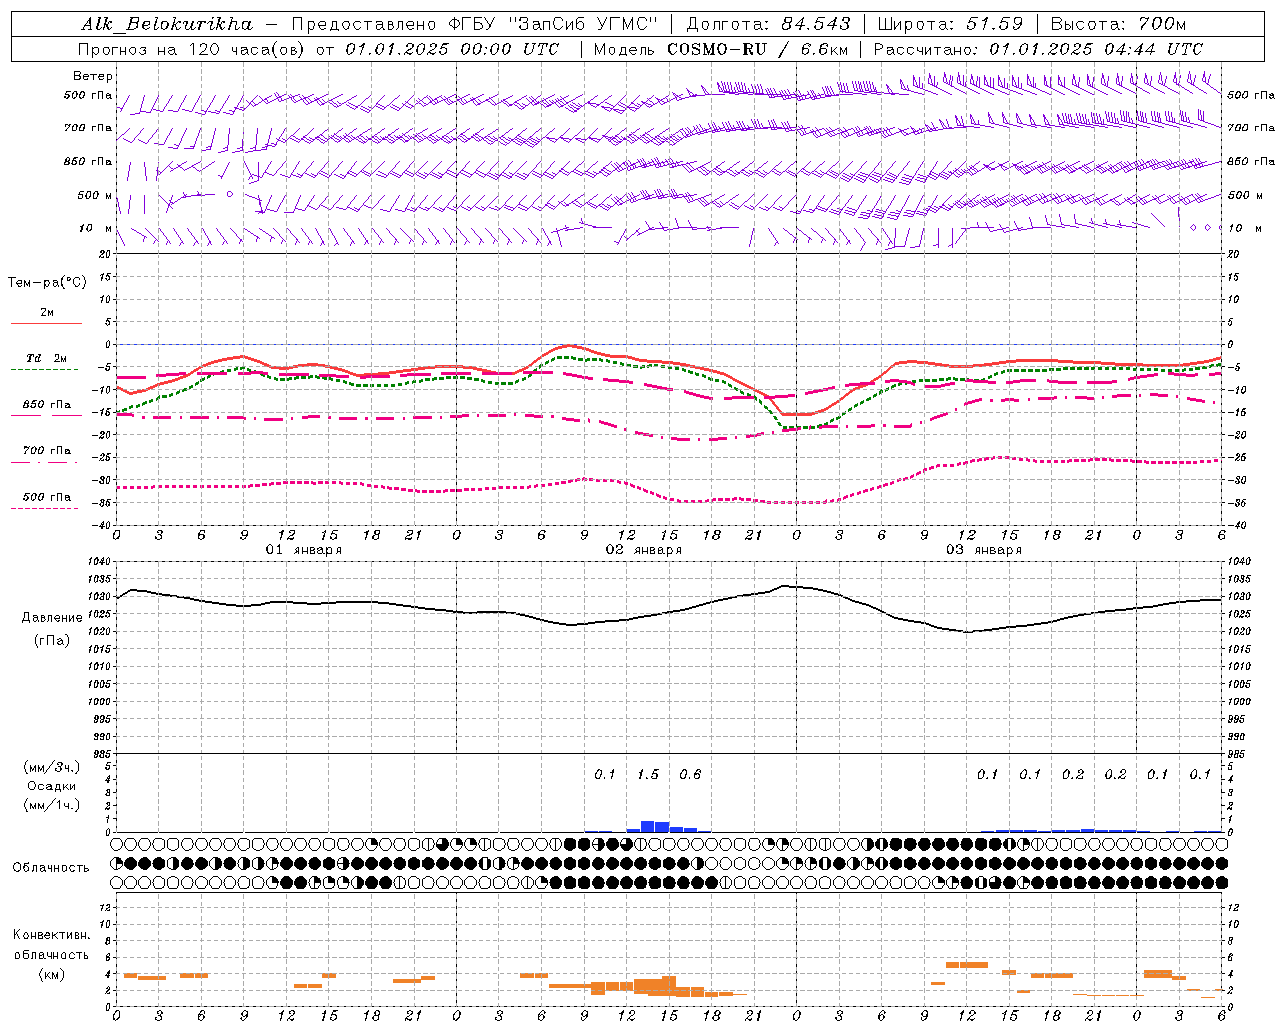This screenshot has width=1280, height=1024.
Task: Click the 'Ветер' wind panel label
Action: point(93,76)
